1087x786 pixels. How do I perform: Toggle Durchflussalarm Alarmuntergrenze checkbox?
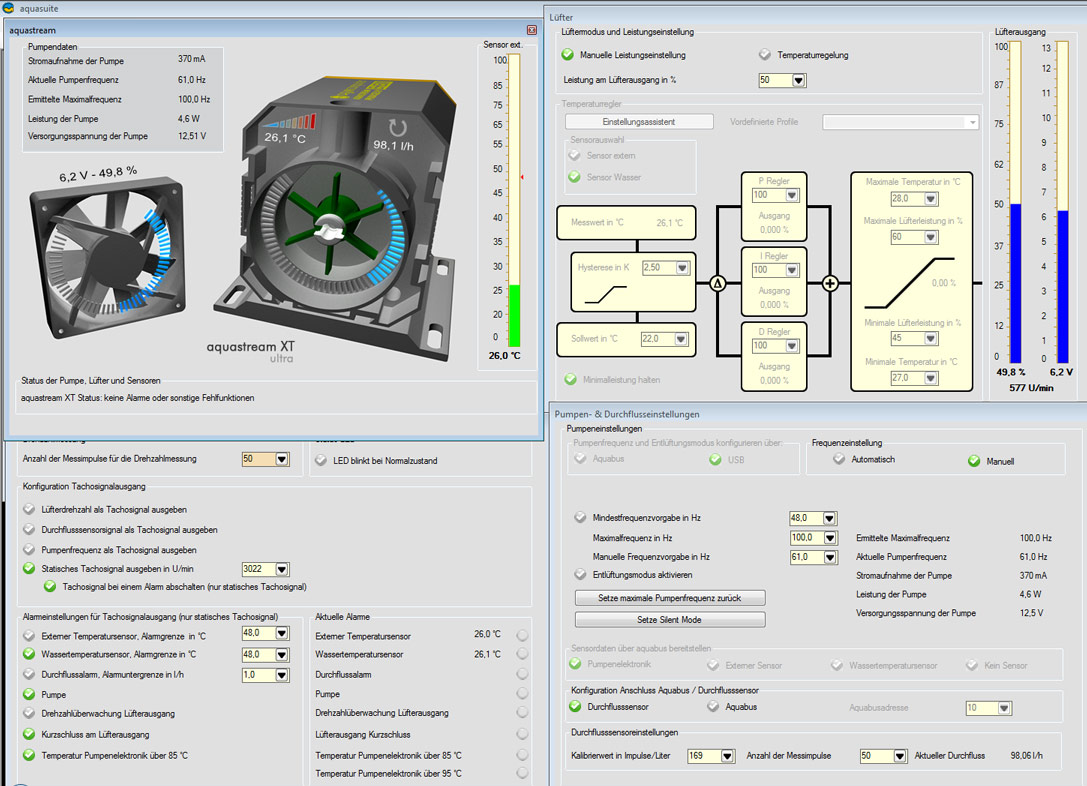(x=28, y=674)
